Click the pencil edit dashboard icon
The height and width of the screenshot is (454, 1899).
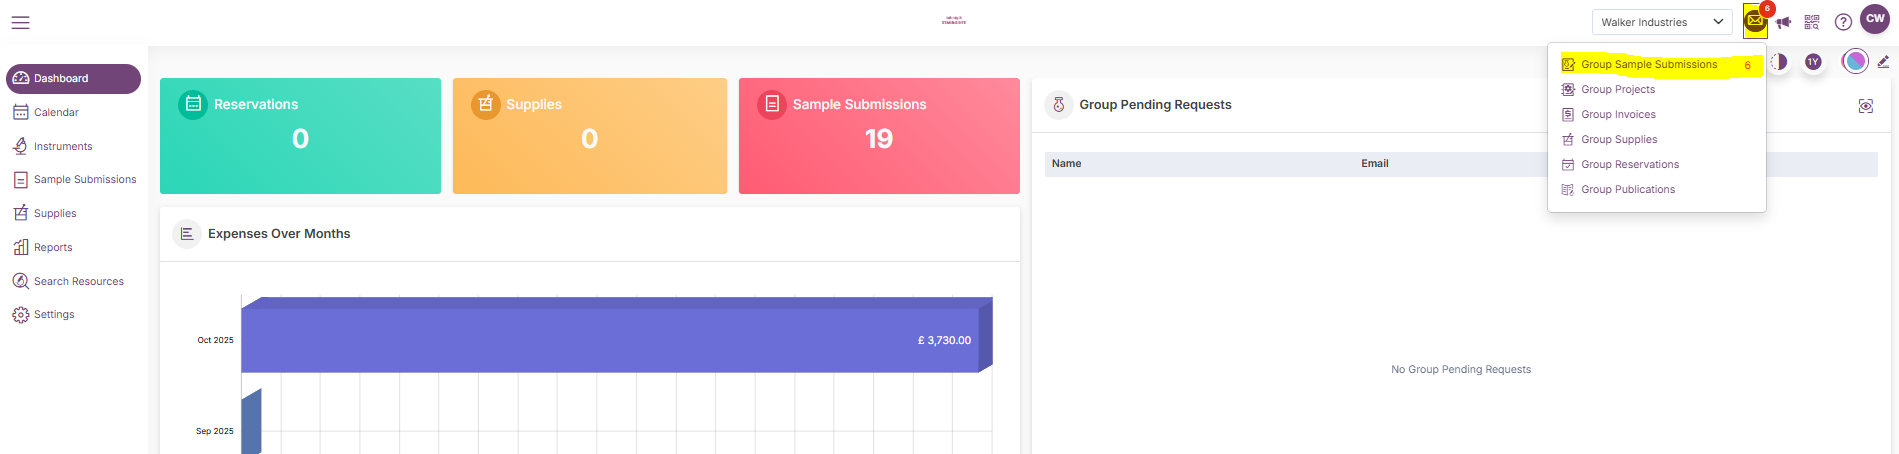tap(1883, 62)
